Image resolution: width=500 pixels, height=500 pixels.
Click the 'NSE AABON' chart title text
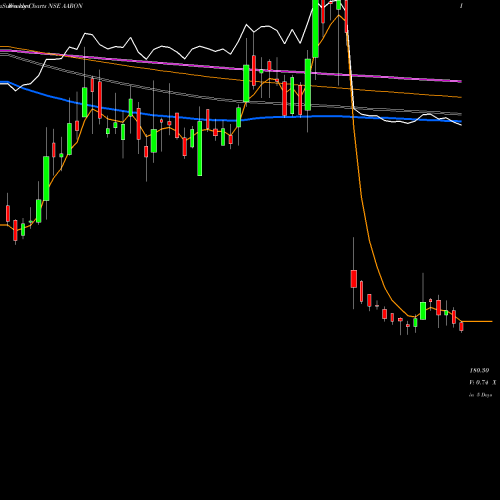tap(65, 6)
